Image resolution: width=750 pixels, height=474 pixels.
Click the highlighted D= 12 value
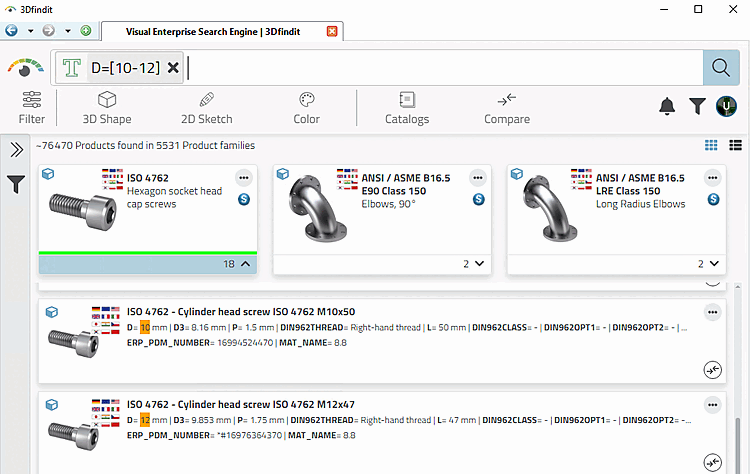pyautogui.click(x=145, y=420)
